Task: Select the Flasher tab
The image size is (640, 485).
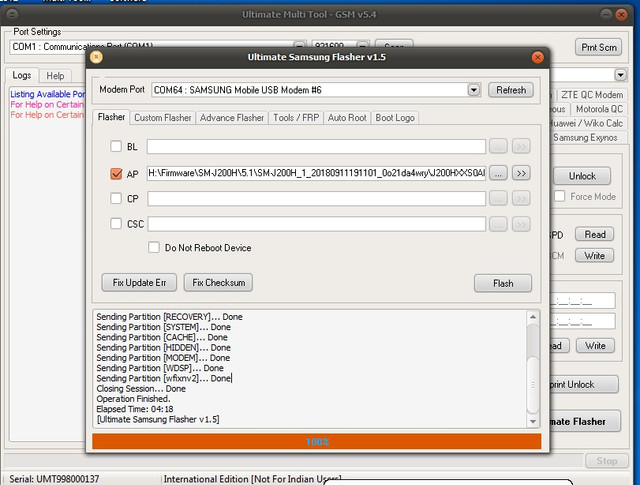Action: coord(111,117)
